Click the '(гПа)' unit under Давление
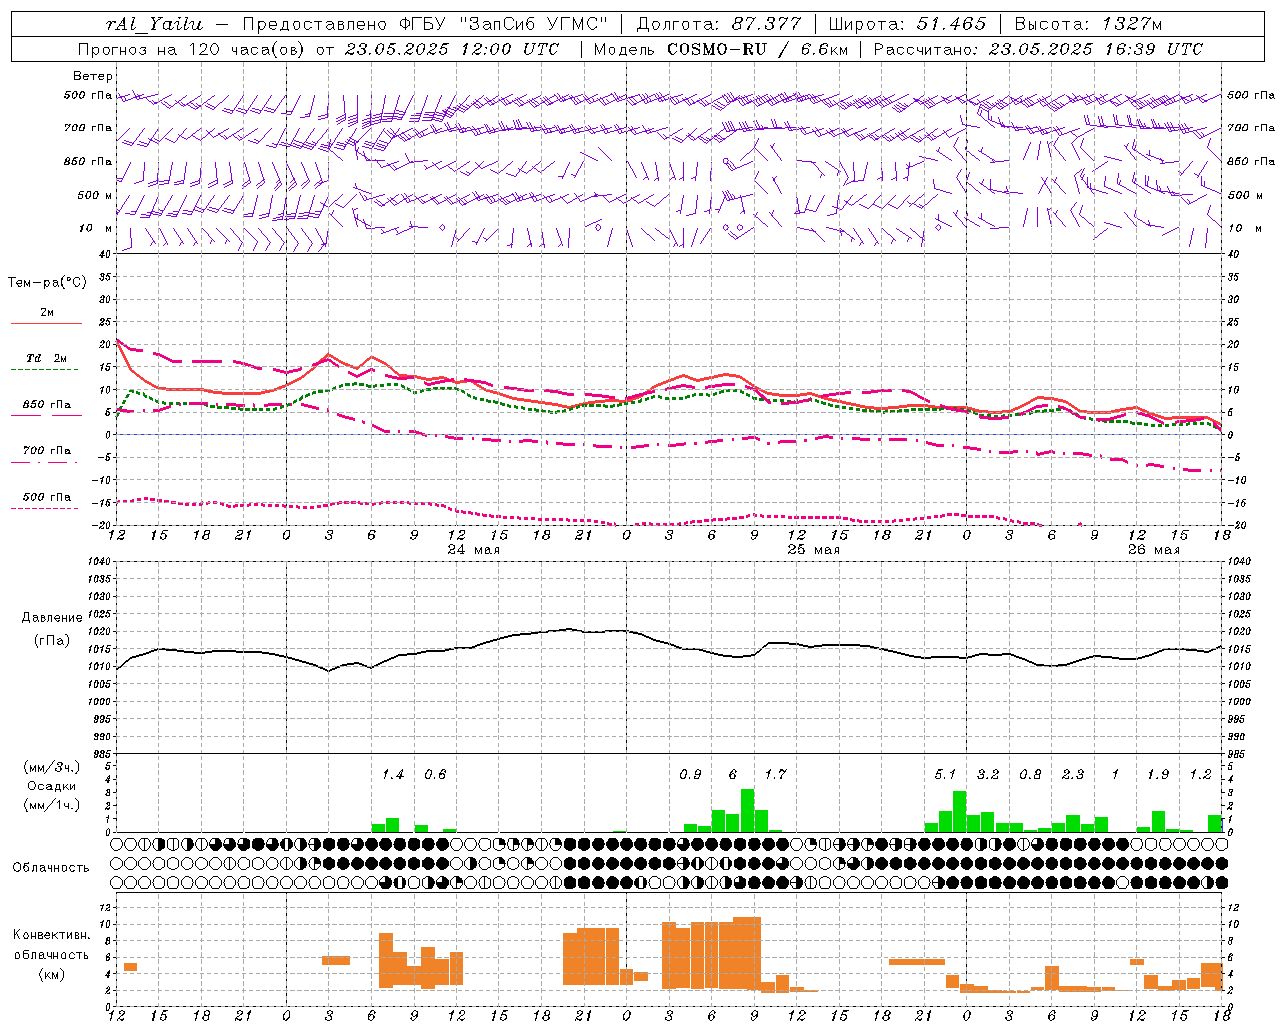The height and width of the screenshot is (1024, 1280). pos(52,641)
